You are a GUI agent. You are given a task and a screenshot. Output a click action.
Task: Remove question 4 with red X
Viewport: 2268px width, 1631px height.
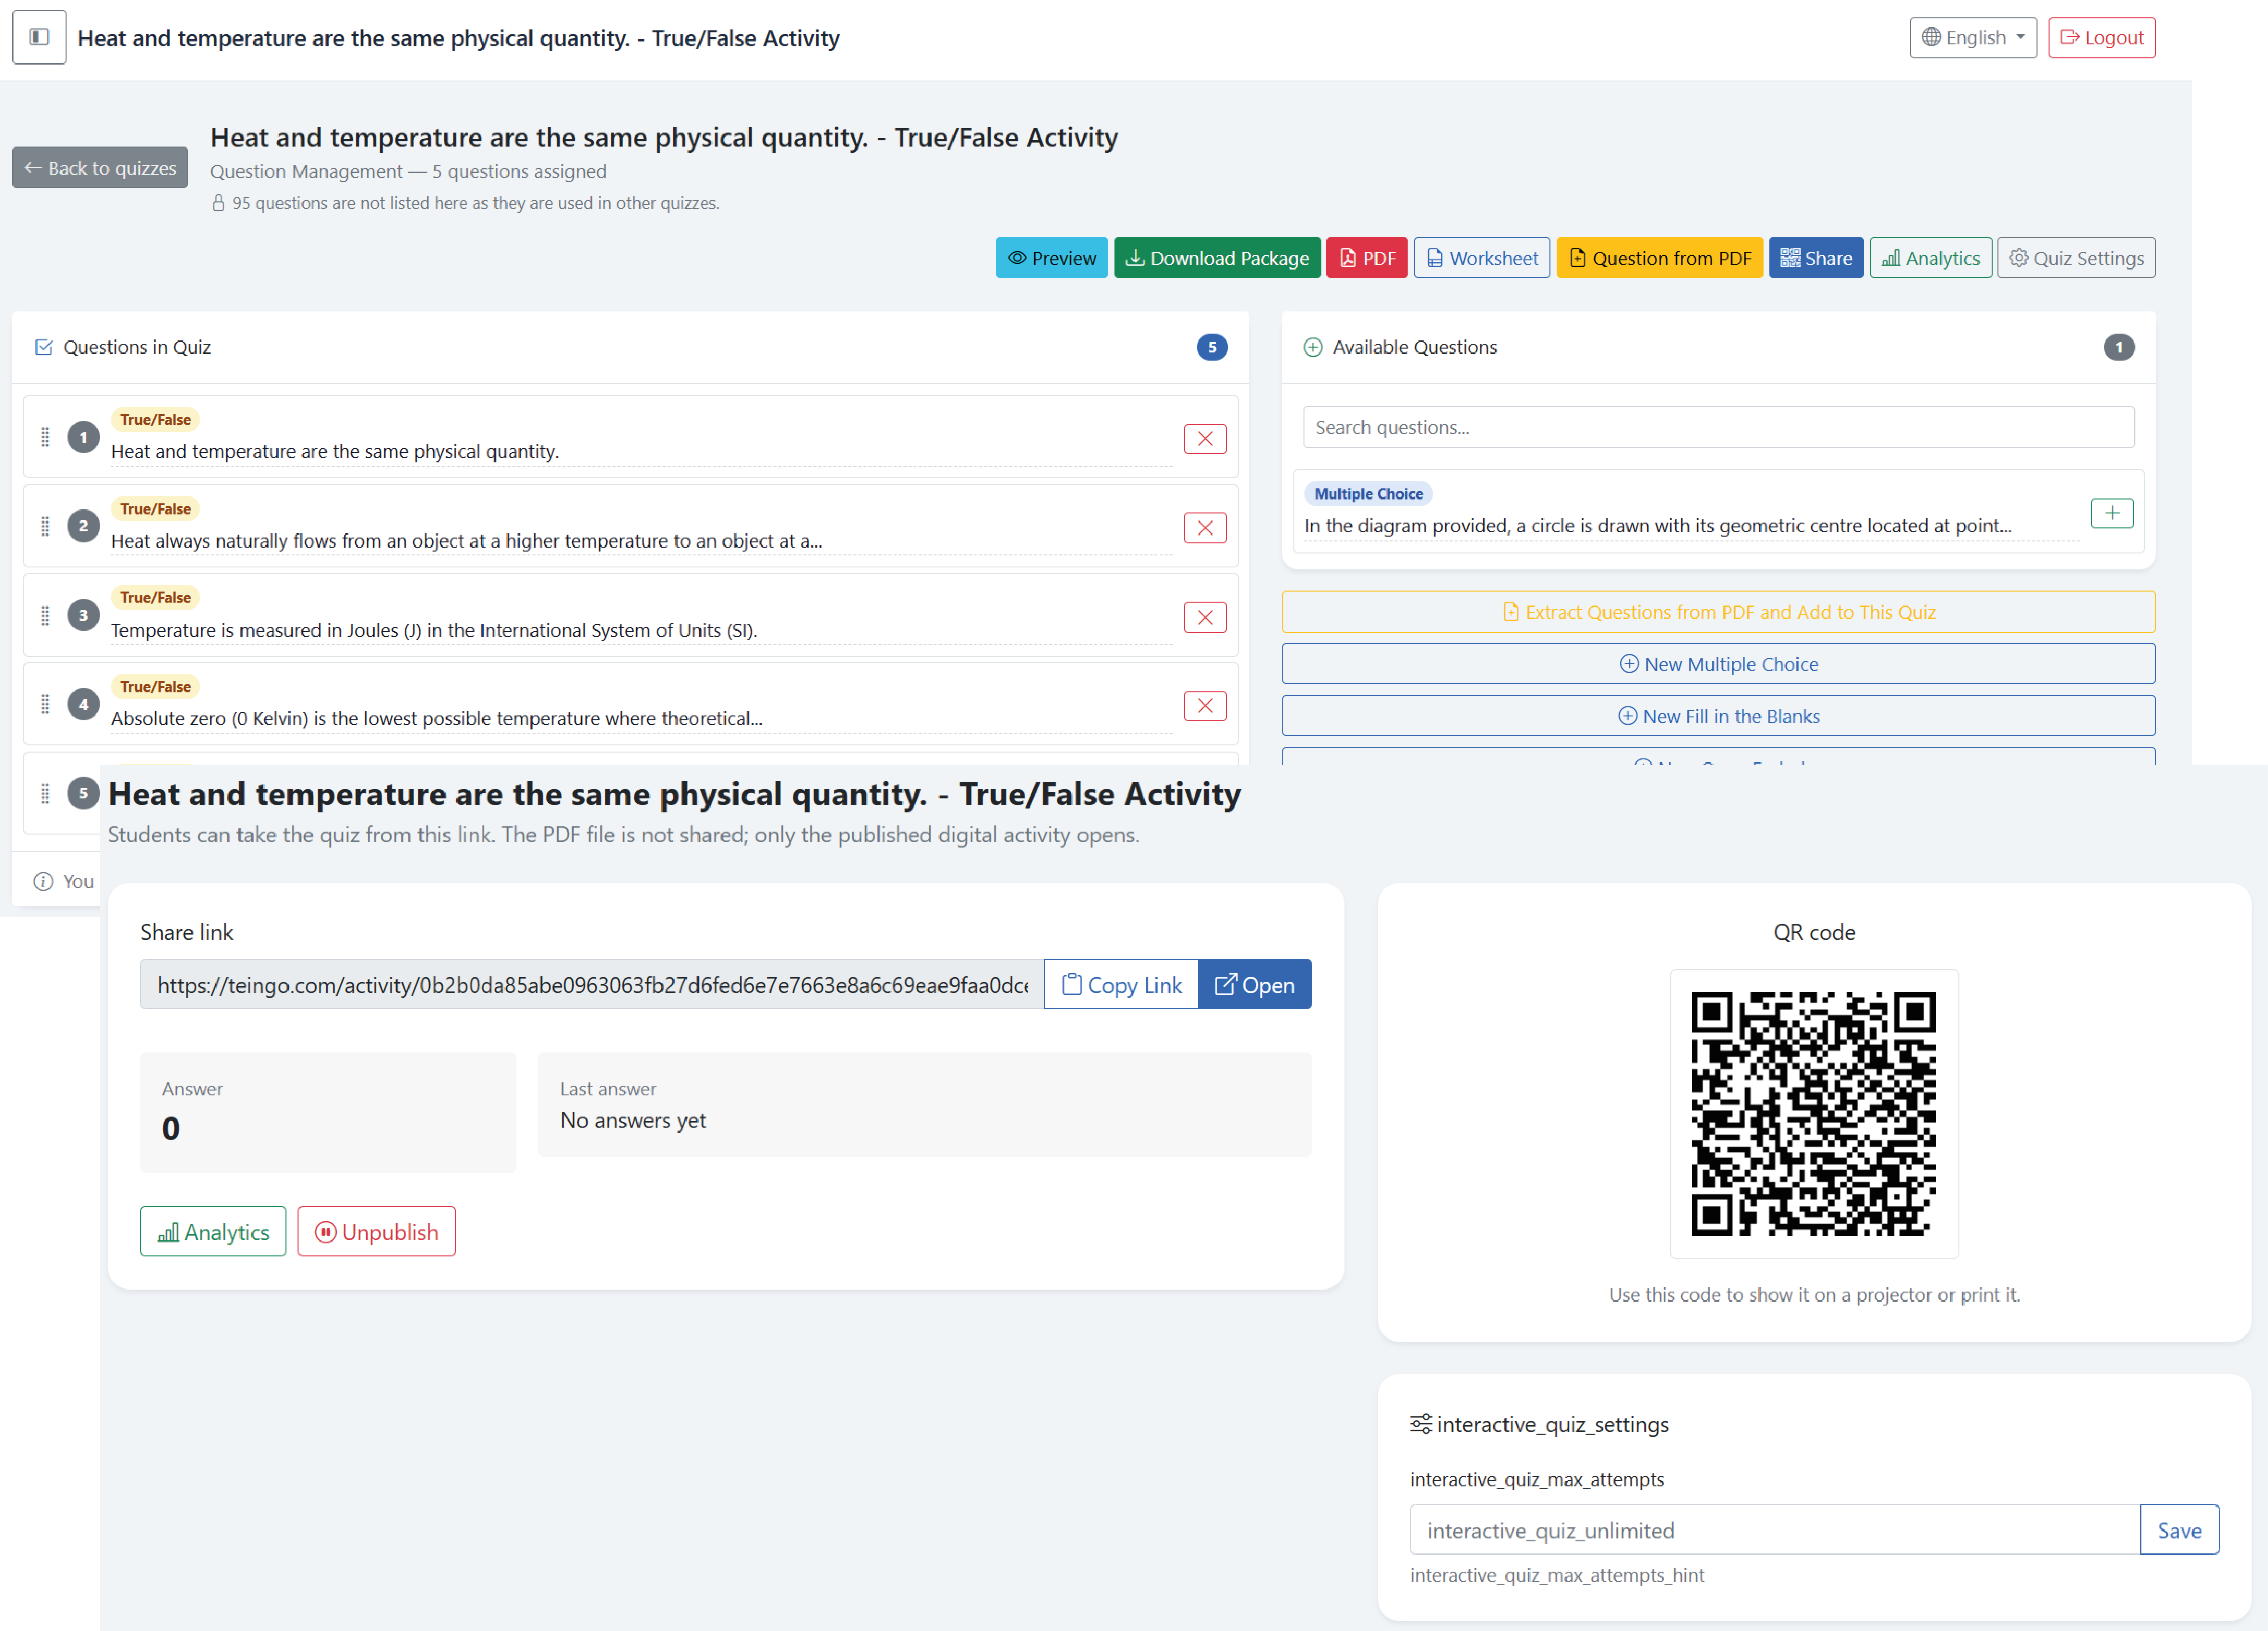[1204, 706]
